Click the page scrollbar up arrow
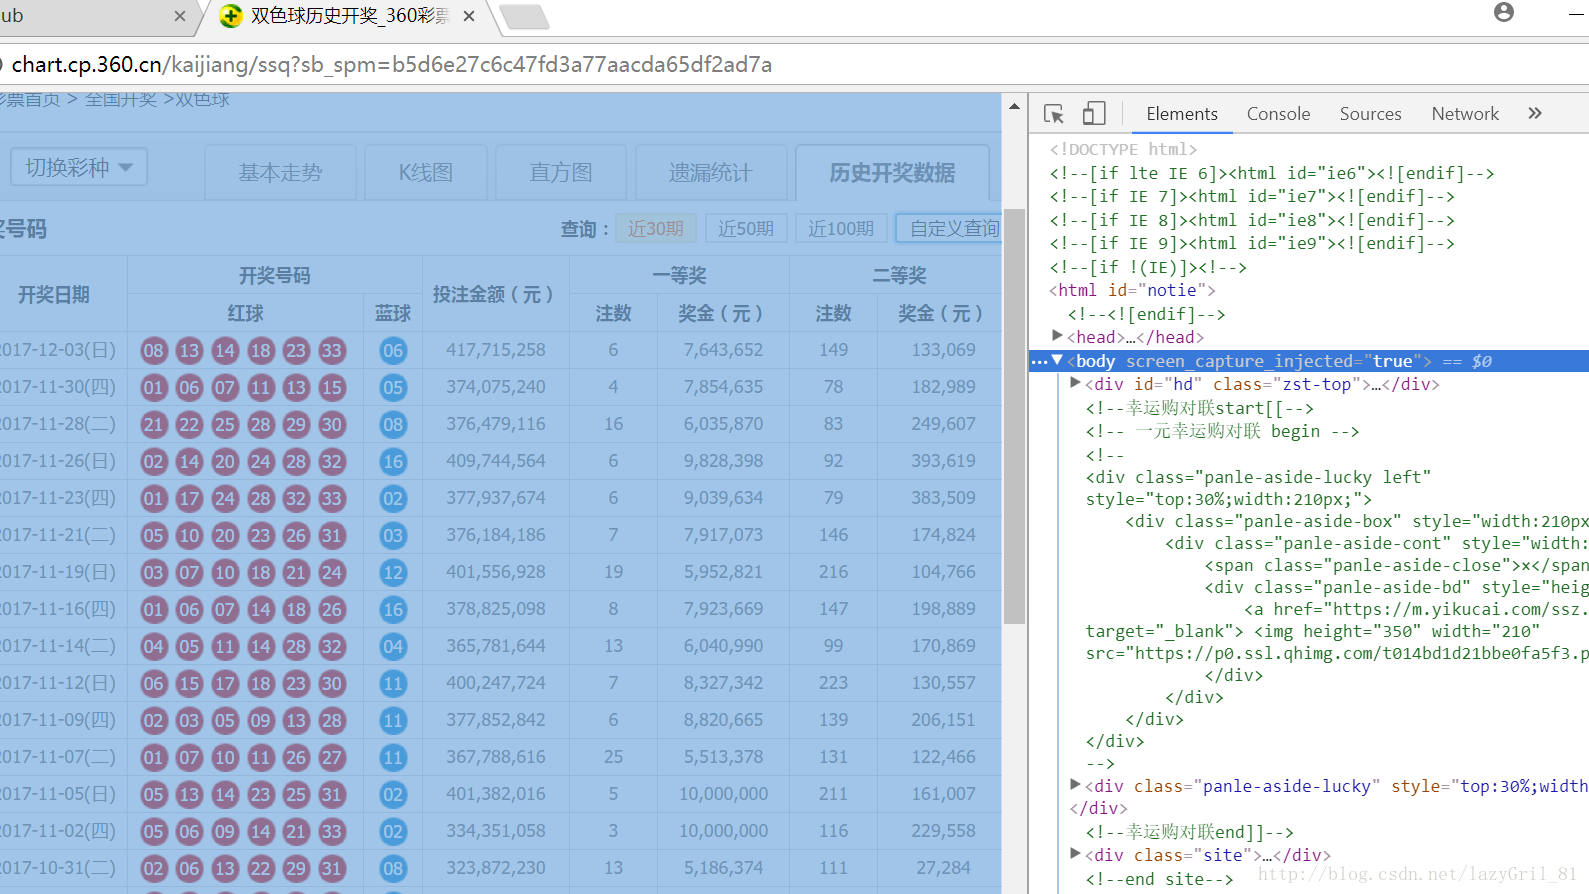The height and width of the screenshot is (894, 1589). (1014, 106)
